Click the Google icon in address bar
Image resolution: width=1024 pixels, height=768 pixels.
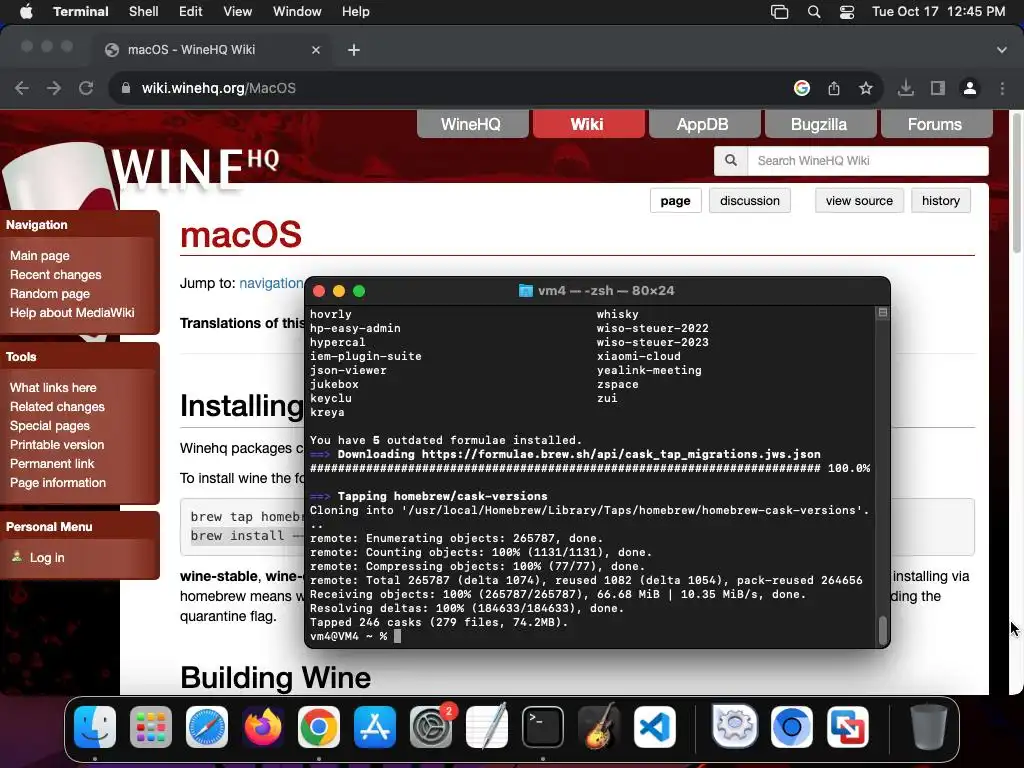tap(802, 88)
